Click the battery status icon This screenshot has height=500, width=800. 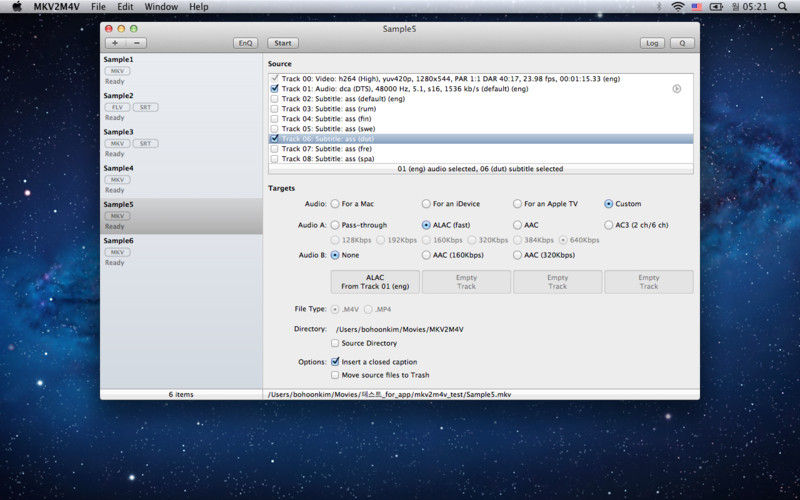[716, 7]
